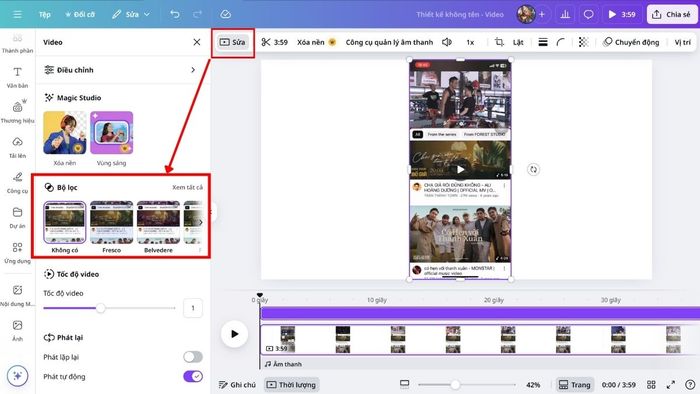The height and width of the screenshot is (394, 700).
Task: Open the Trang pages button
Action: pyautogui.click(x=575, y=385)
